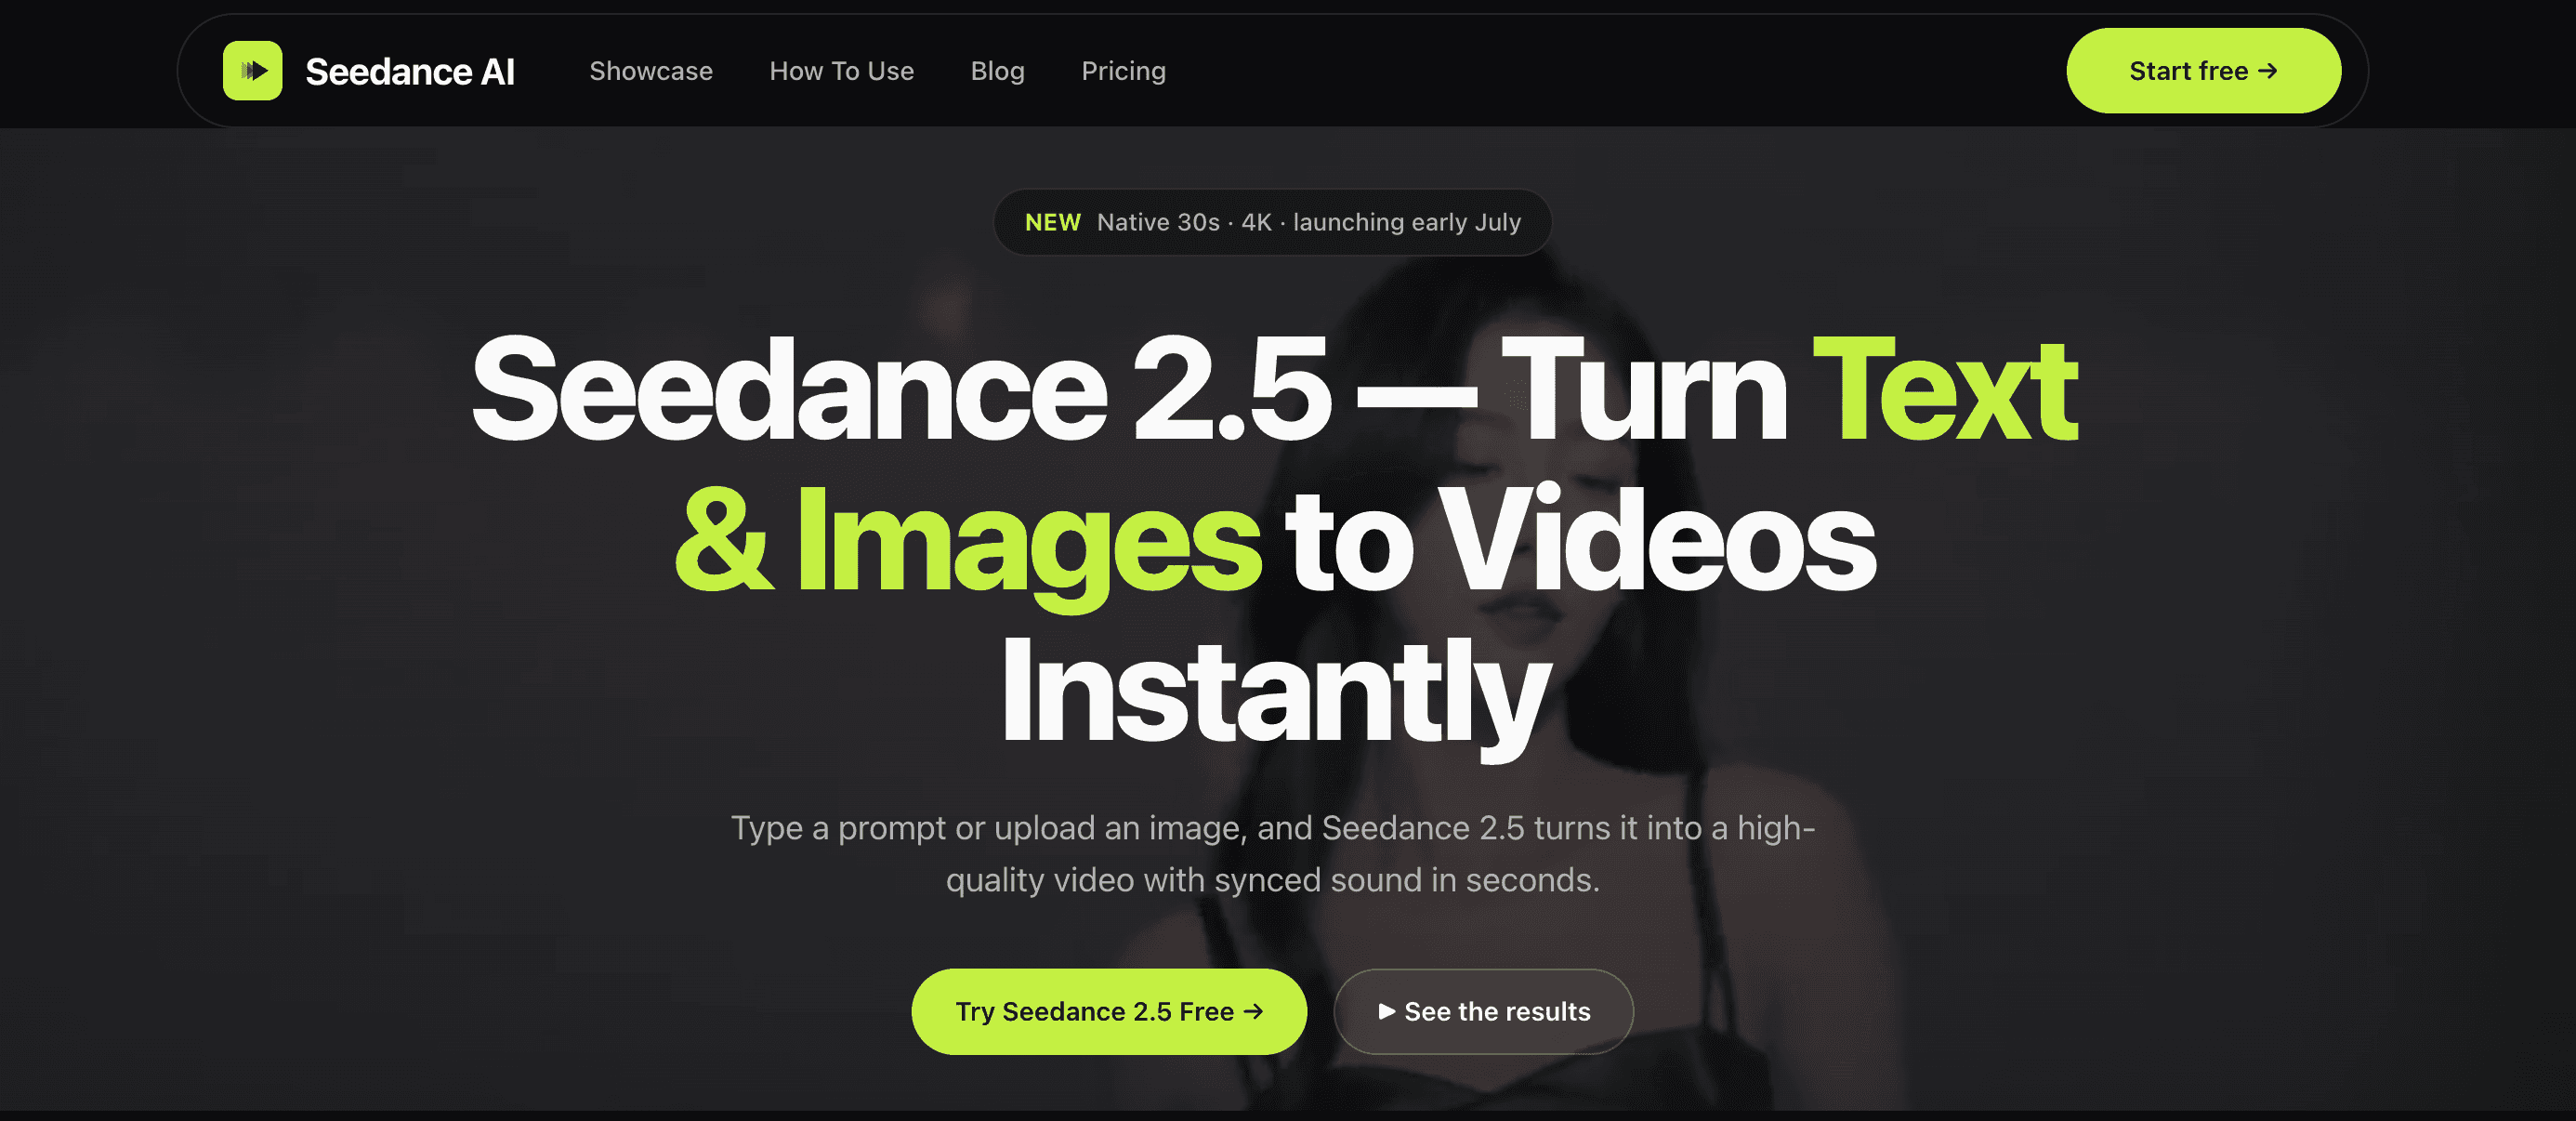Click the 'Type a prompt or upload' description
Viewport: 2576px width, 1121px height.
[1273, 853]
